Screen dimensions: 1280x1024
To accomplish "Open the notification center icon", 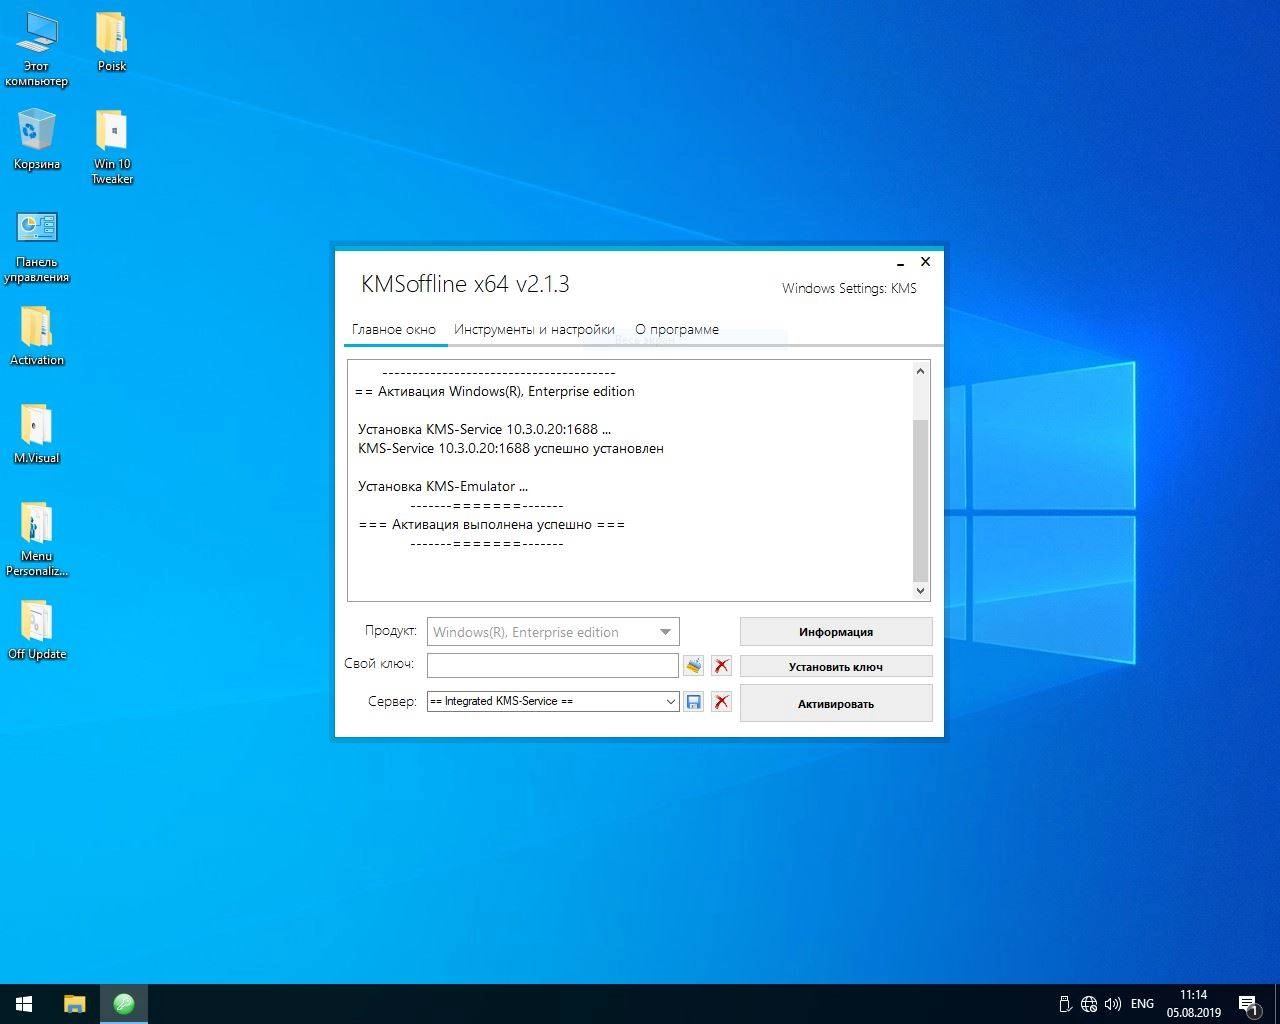I will (1249, 1004).
